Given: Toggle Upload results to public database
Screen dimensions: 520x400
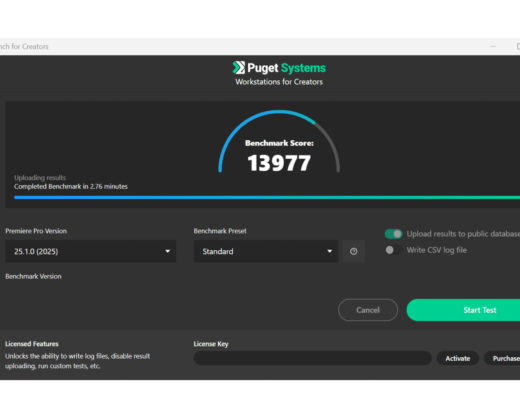Looking at the screenshot, I should tap(393, 234).
